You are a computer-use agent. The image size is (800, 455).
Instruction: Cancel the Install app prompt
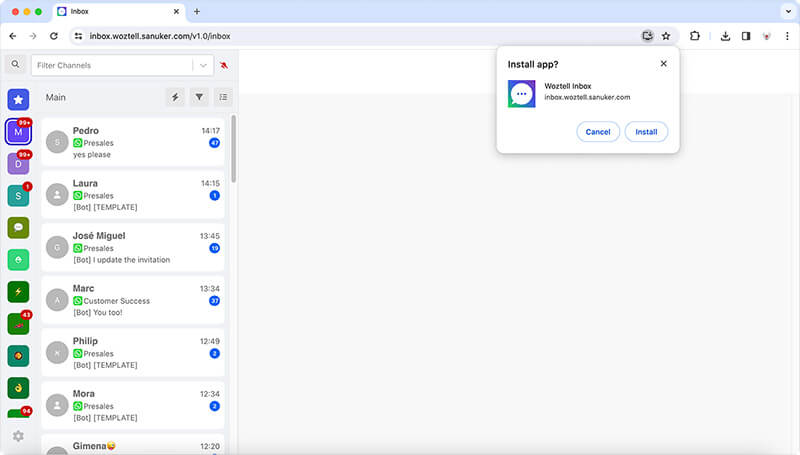coord(597,132)
